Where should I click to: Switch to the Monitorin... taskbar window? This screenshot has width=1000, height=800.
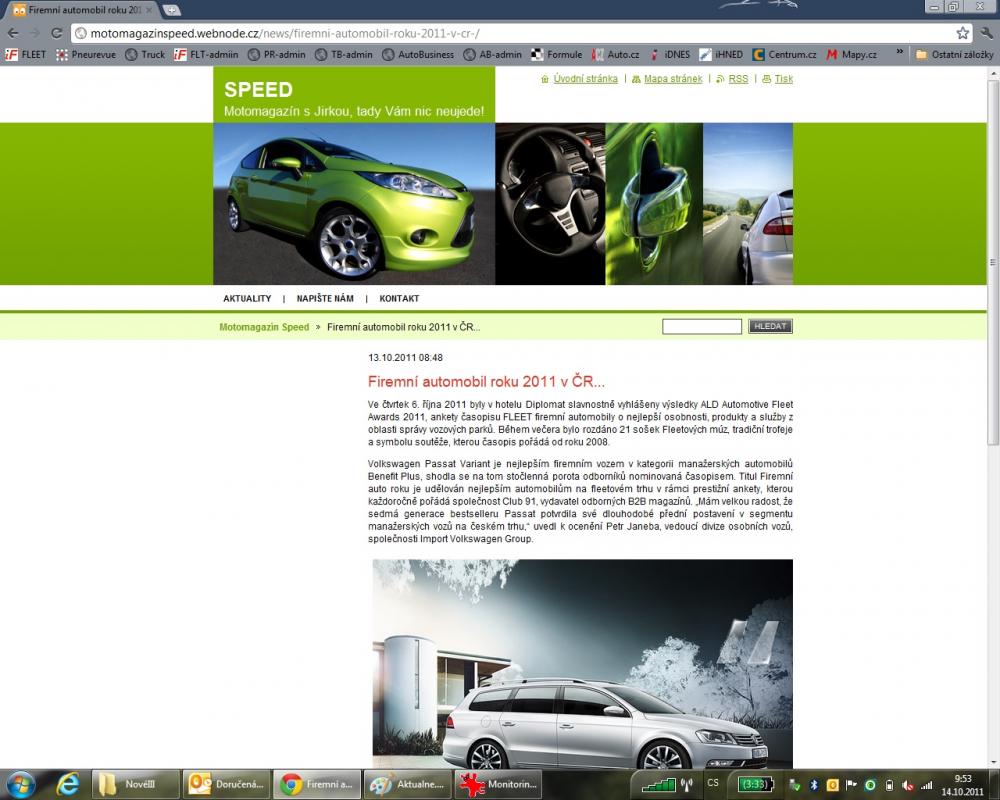point(498,784)
